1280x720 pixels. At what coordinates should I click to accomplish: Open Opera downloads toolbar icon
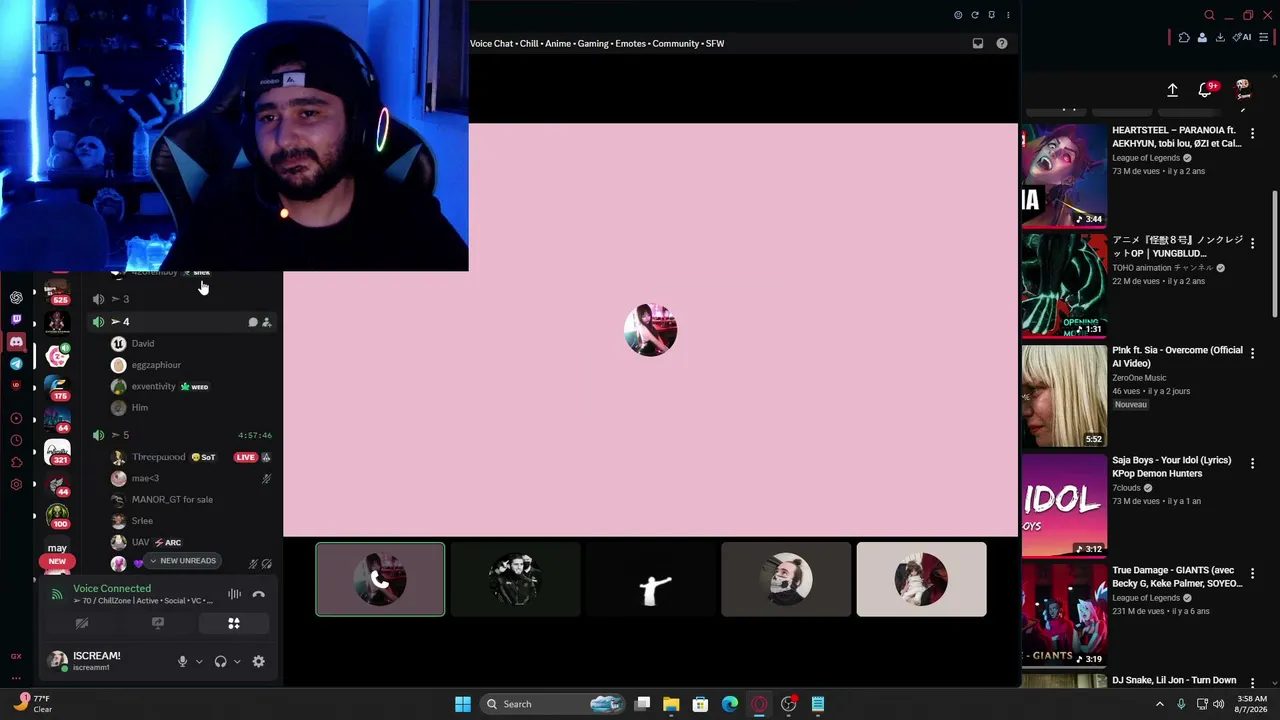pyautogui.click(x=1220, y=37)
